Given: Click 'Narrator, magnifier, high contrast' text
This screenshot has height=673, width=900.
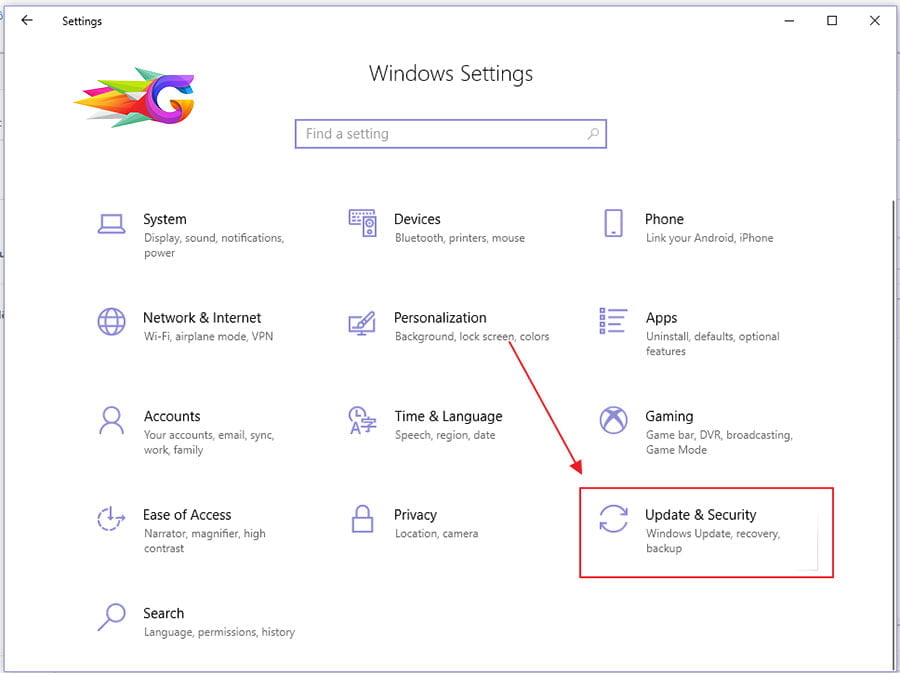Looking at the screenshot, I should pyautogui.click(x=204, y=541).
